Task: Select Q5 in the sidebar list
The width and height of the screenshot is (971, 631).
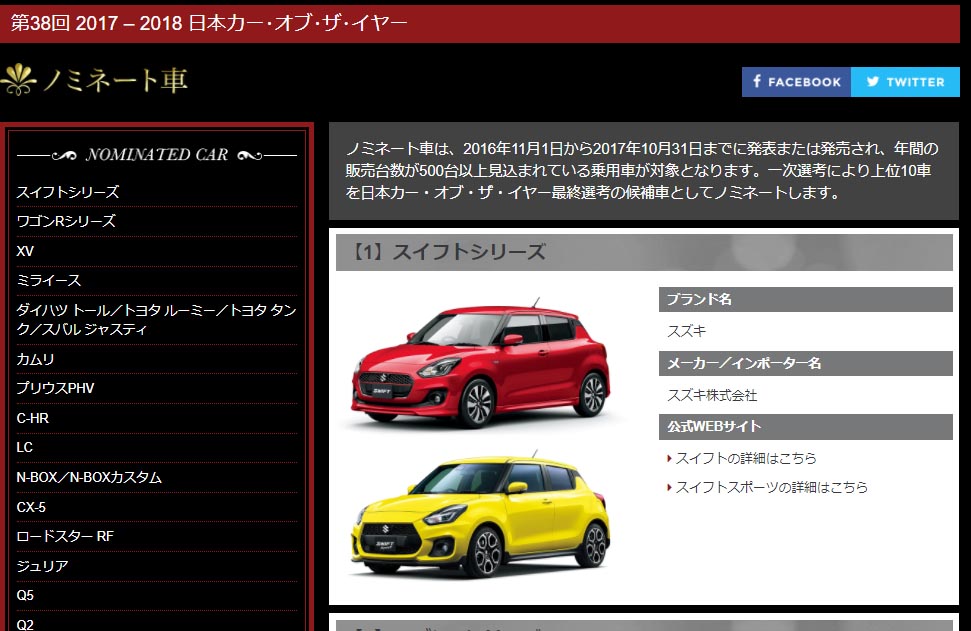Action: [x=25, y=595]
